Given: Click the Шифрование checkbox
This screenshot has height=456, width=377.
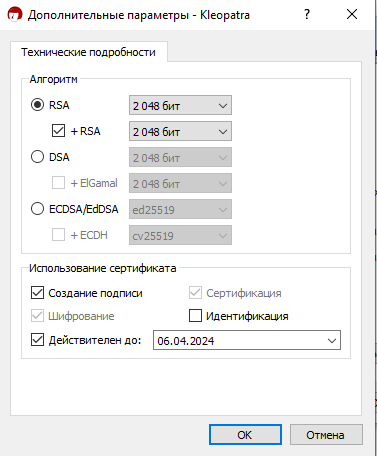Looking at the screenshot, I should coord(37,315).
